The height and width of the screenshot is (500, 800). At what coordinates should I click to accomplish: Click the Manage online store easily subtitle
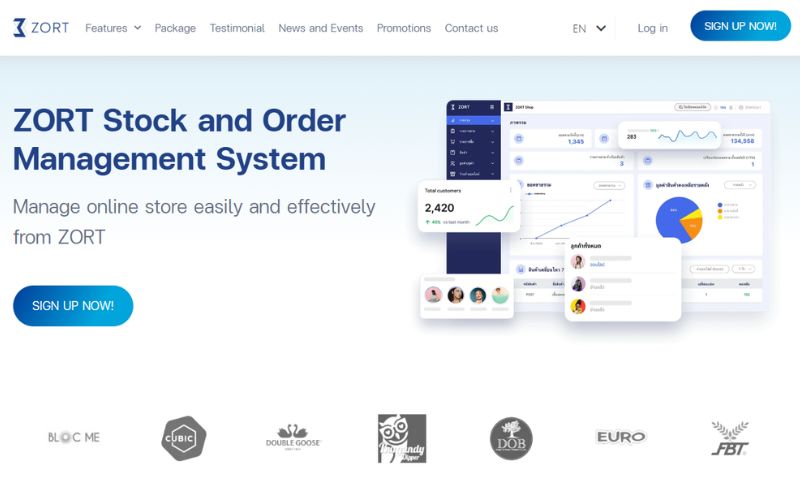click(x=194, y=222)
